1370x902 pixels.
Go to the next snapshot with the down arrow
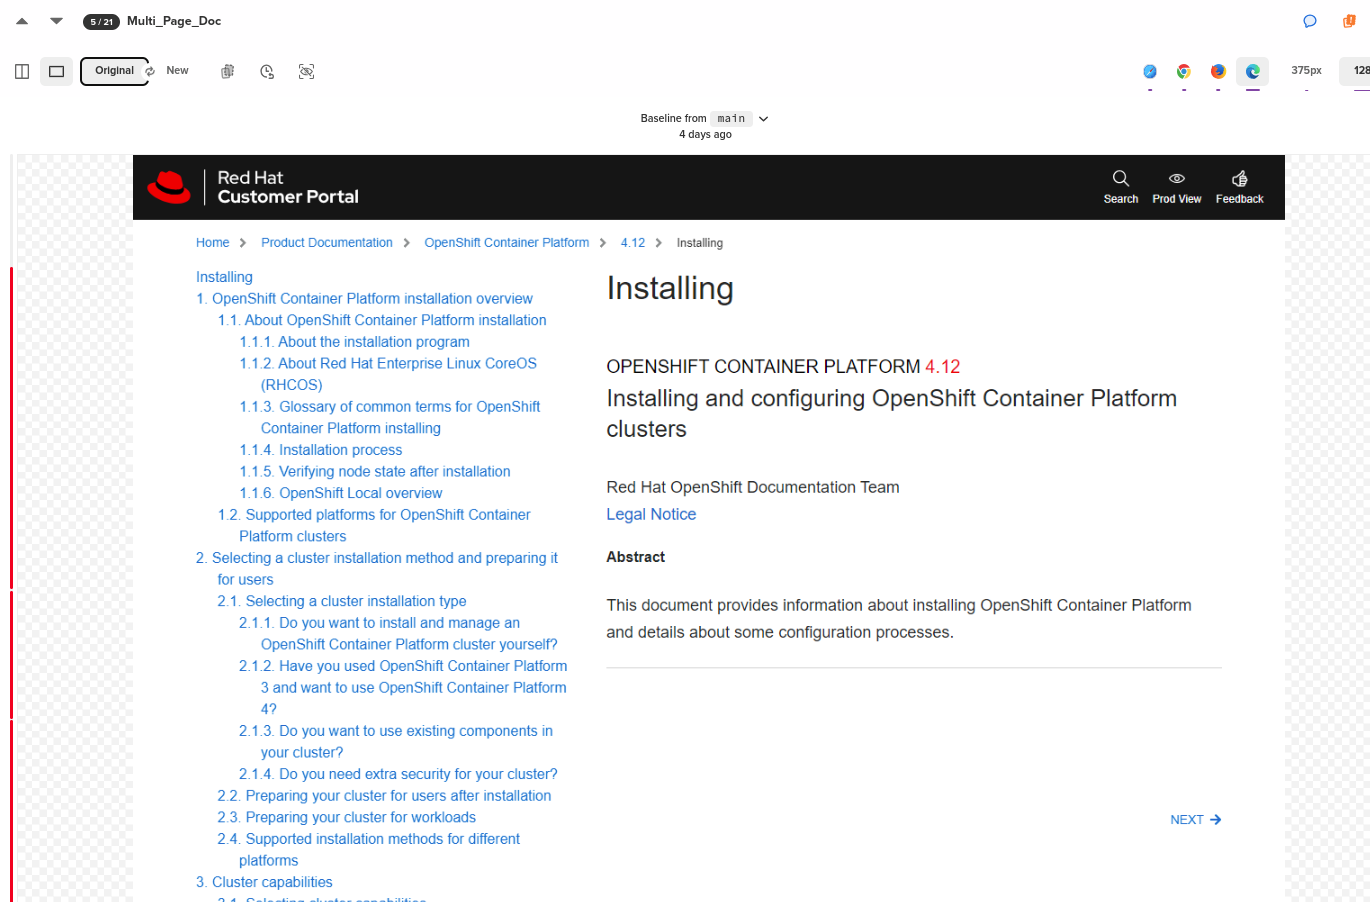(57, 21)
